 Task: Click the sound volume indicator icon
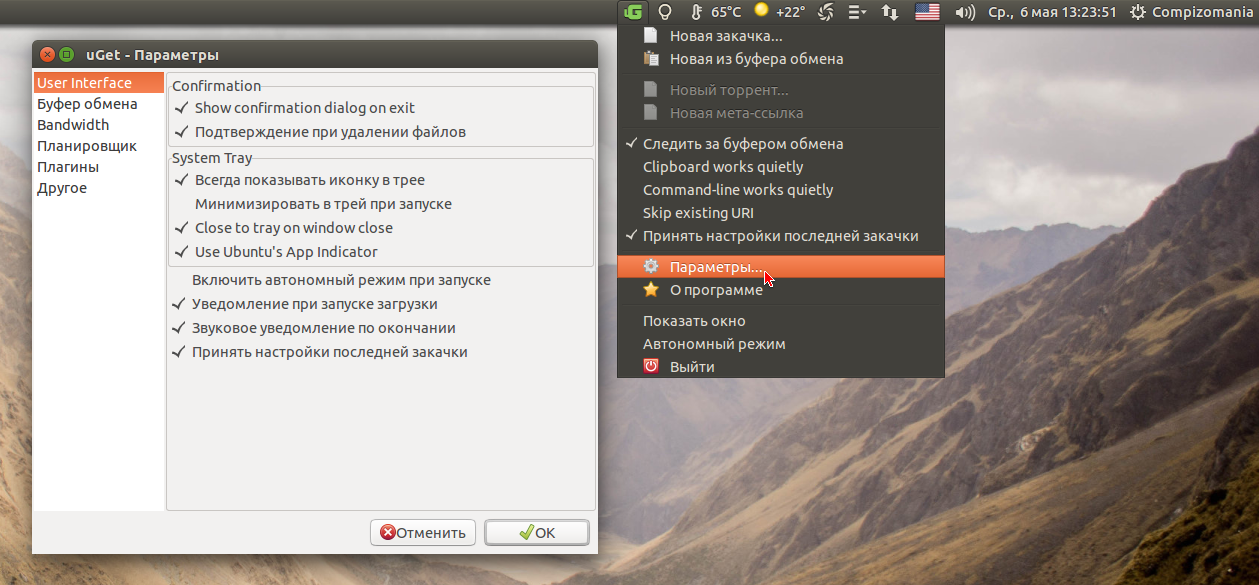pos(965,12)
